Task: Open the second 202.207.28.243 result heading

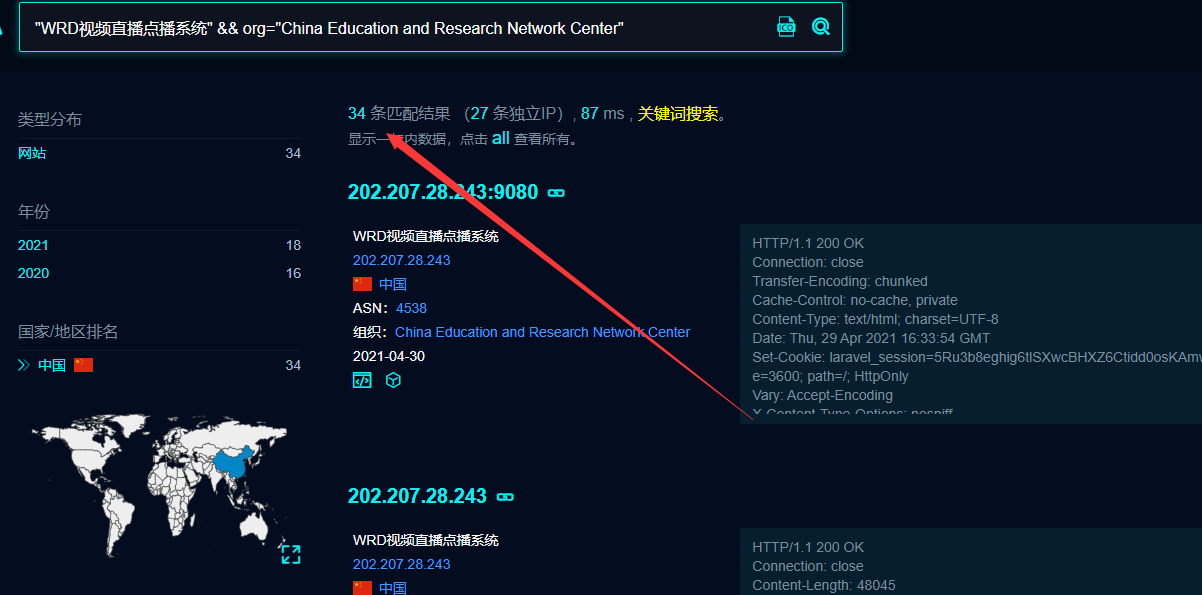Action: pos(417,496)
